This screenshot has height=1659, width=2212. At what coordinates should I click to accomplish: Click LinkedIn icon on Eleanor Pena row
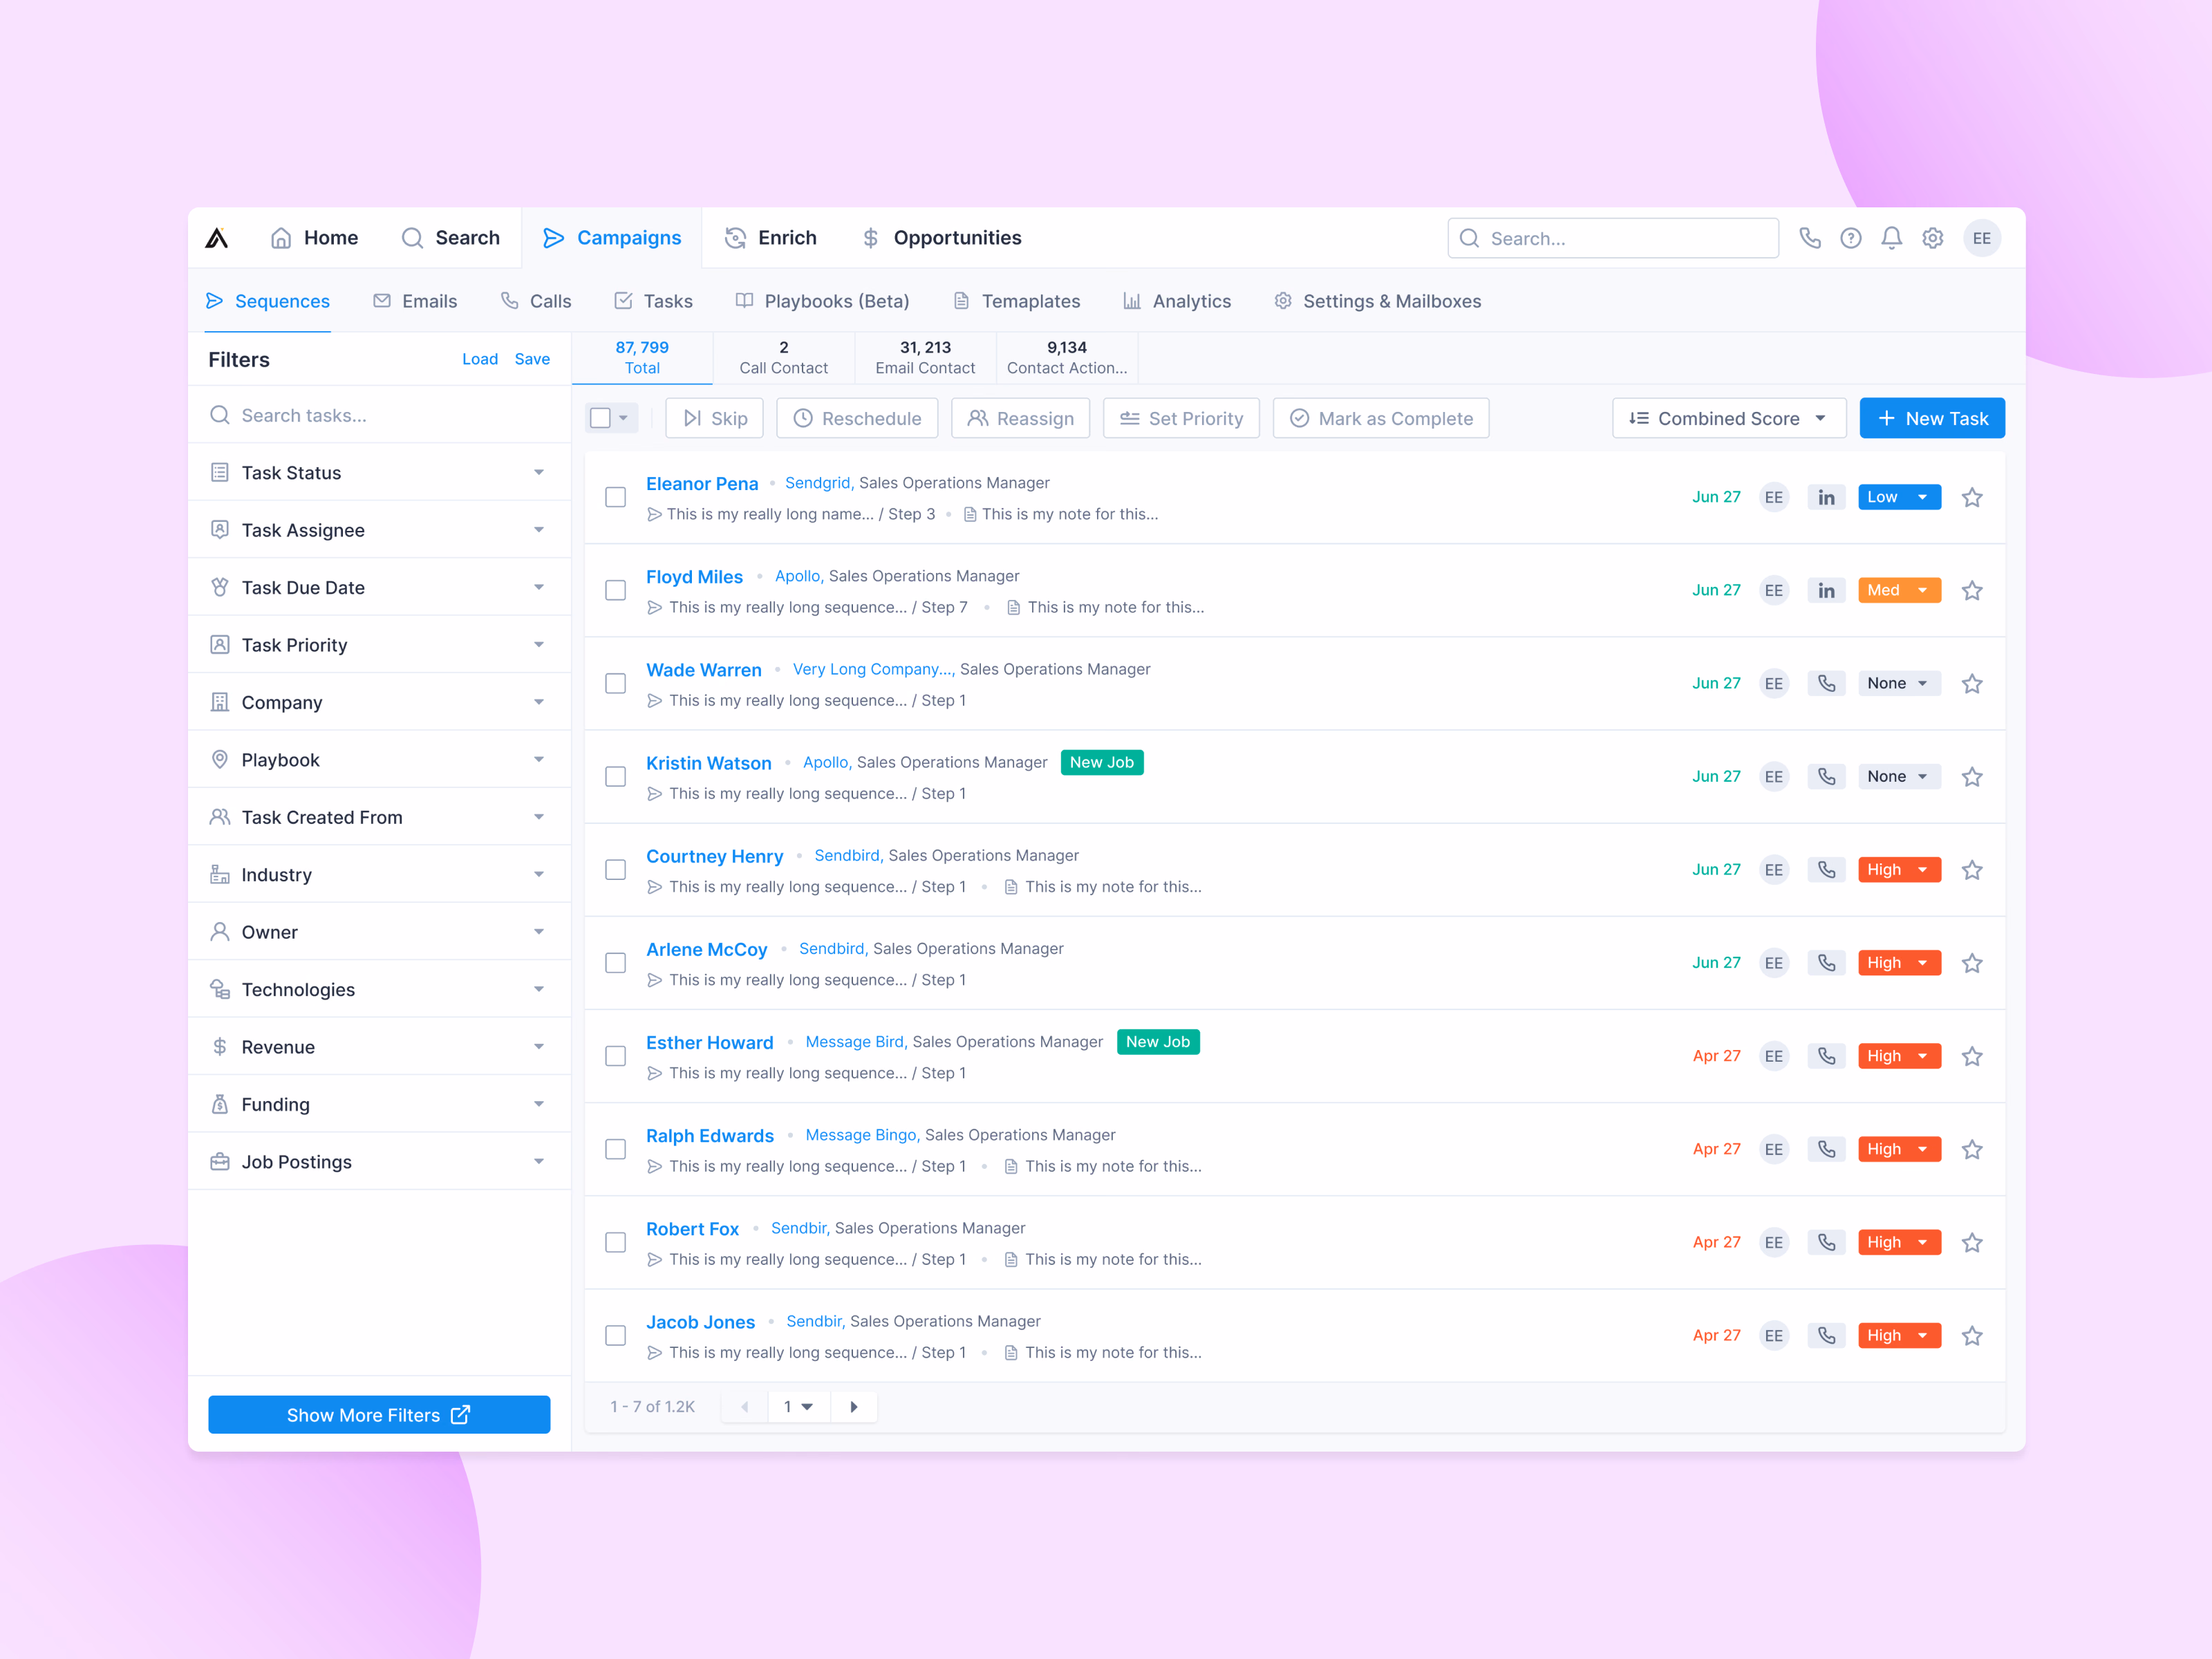click(x=1826, y=497)
